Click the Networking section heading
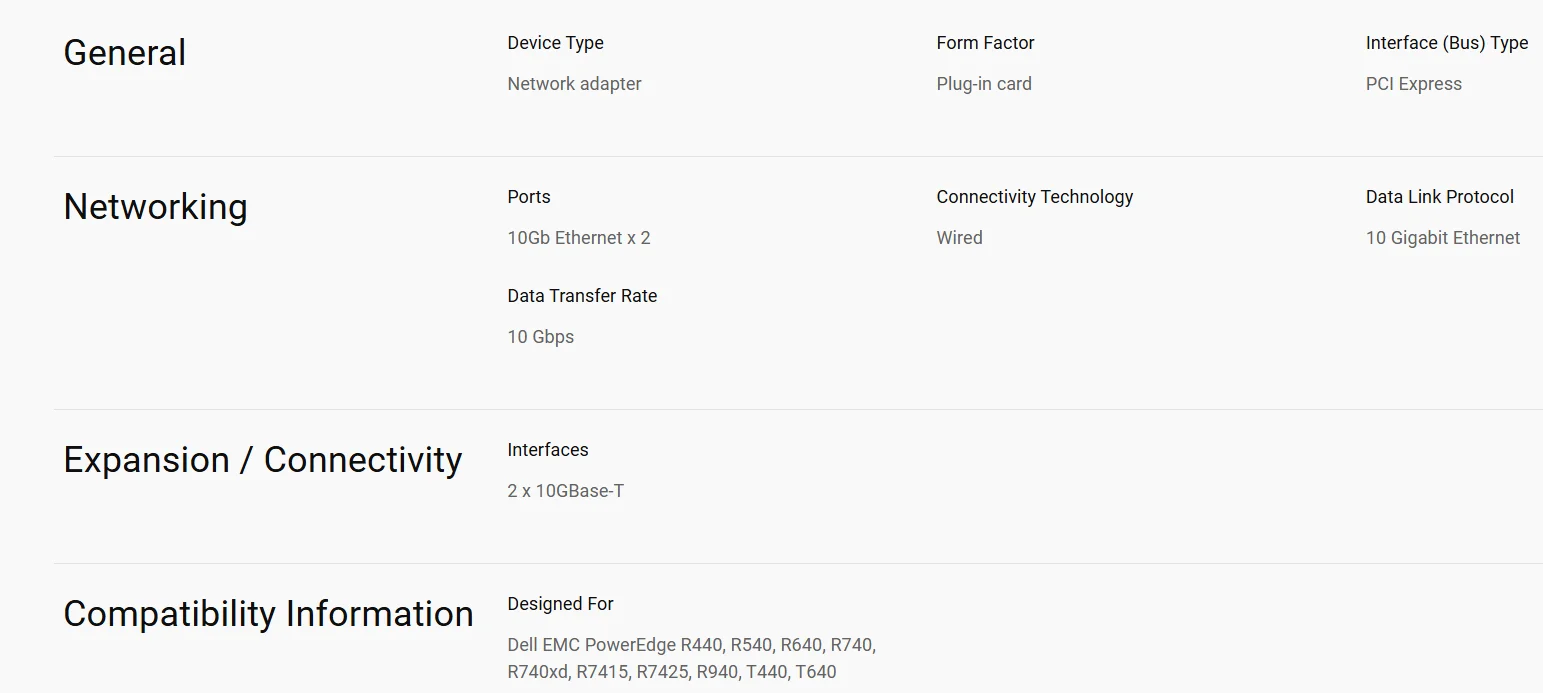Viewport: 1543px width, 693px height. pyautogui.click(x=155, y=207)
